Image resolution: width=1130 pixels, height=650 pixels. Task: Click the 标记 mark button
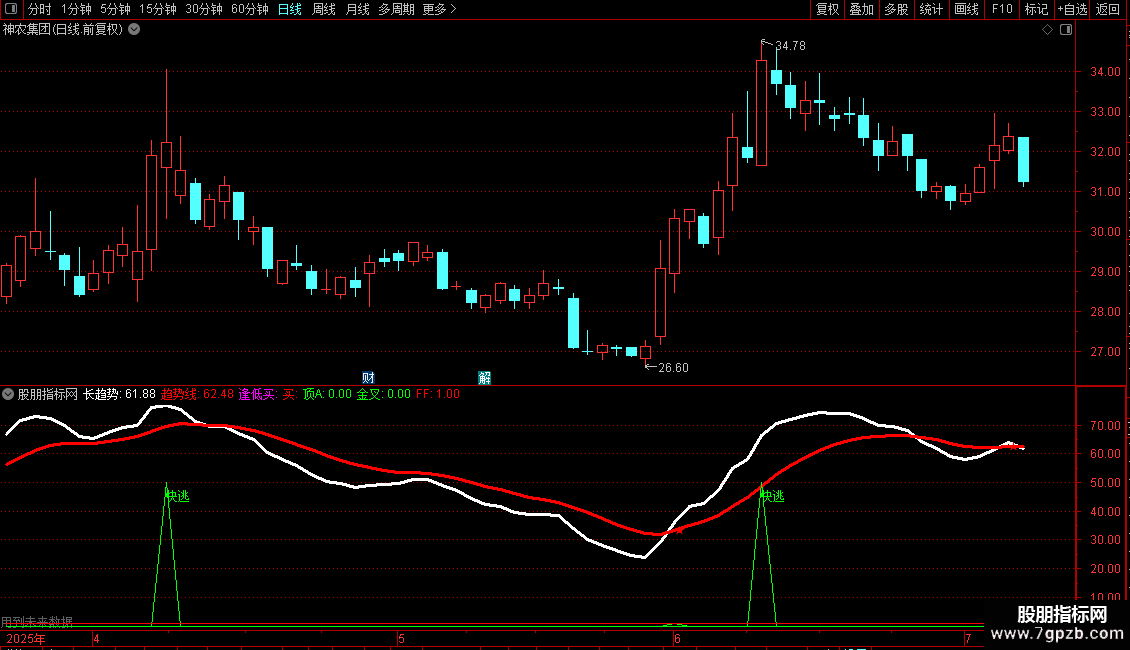click(1036, 9)
